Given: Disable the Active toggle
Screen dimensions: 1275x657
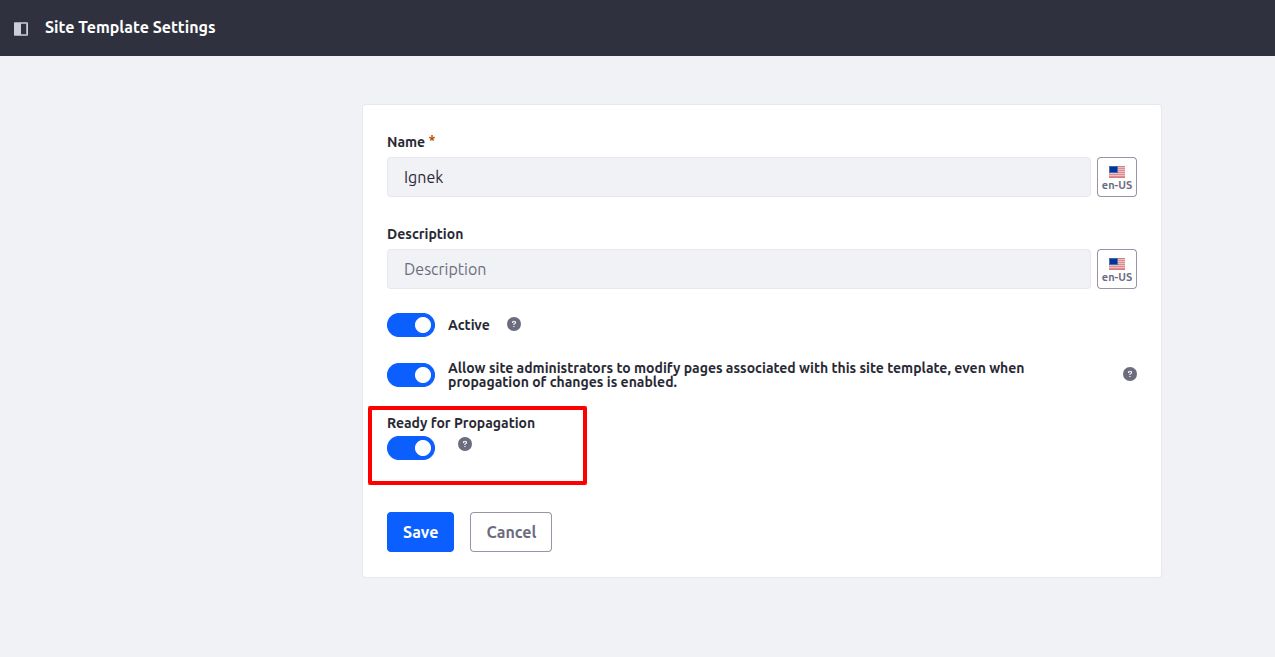Looking at the screenshot, I should coord(411,325).
